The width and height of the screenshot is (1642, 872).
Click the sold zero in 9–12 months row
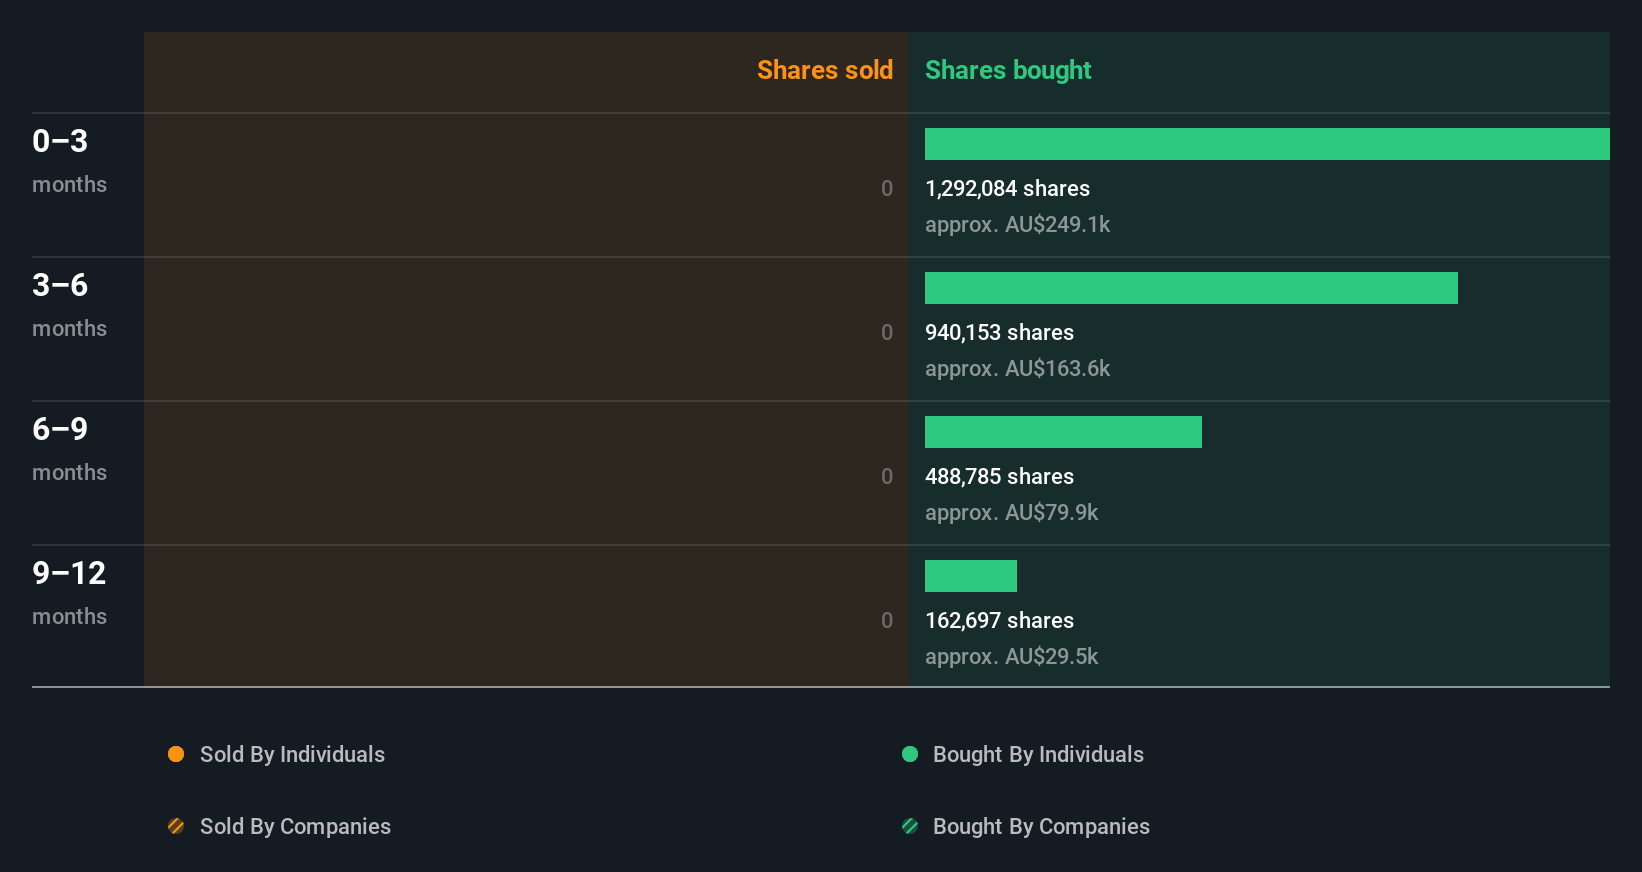coord(887,620)
